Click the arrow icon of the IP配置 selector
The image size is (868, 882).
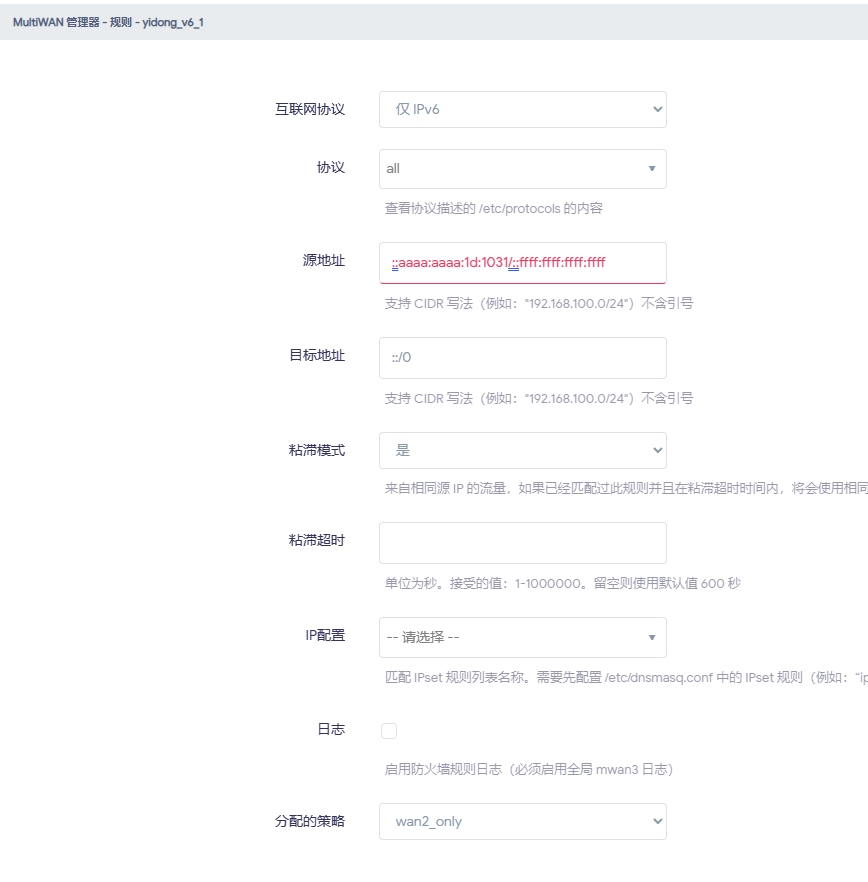pos(652,637)
